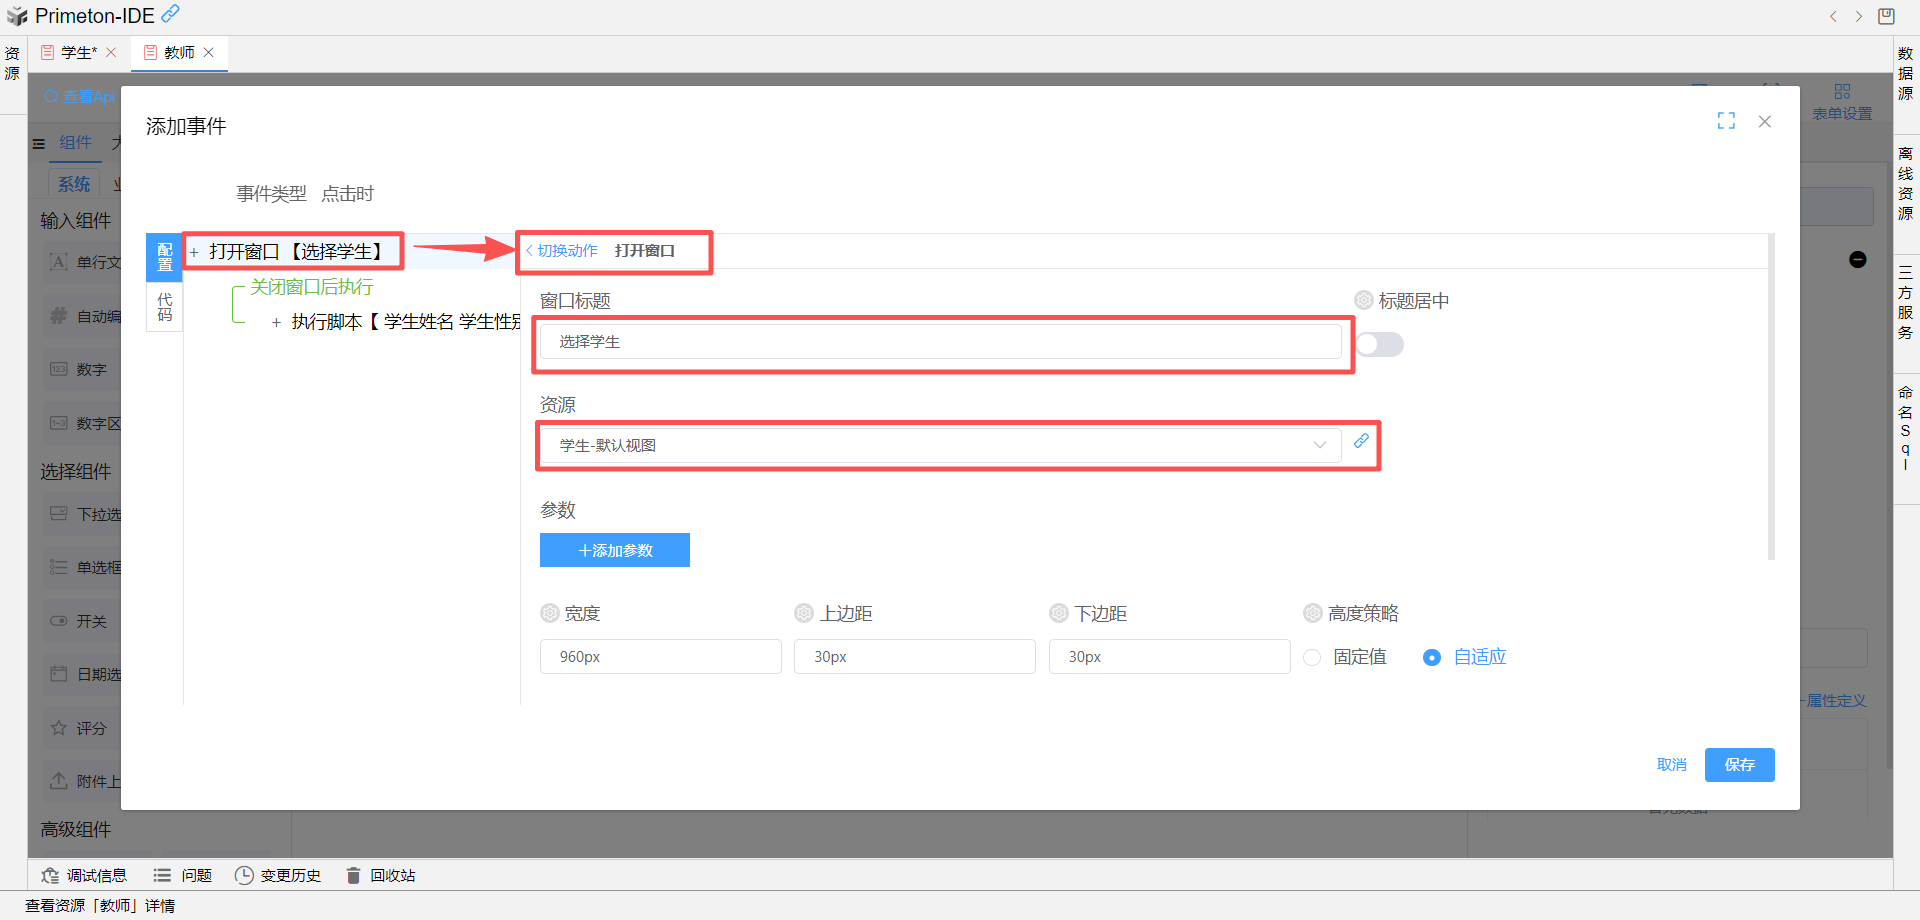Click the 切换动作 back link
The image size is (1920, 920).
click(562, 251)
